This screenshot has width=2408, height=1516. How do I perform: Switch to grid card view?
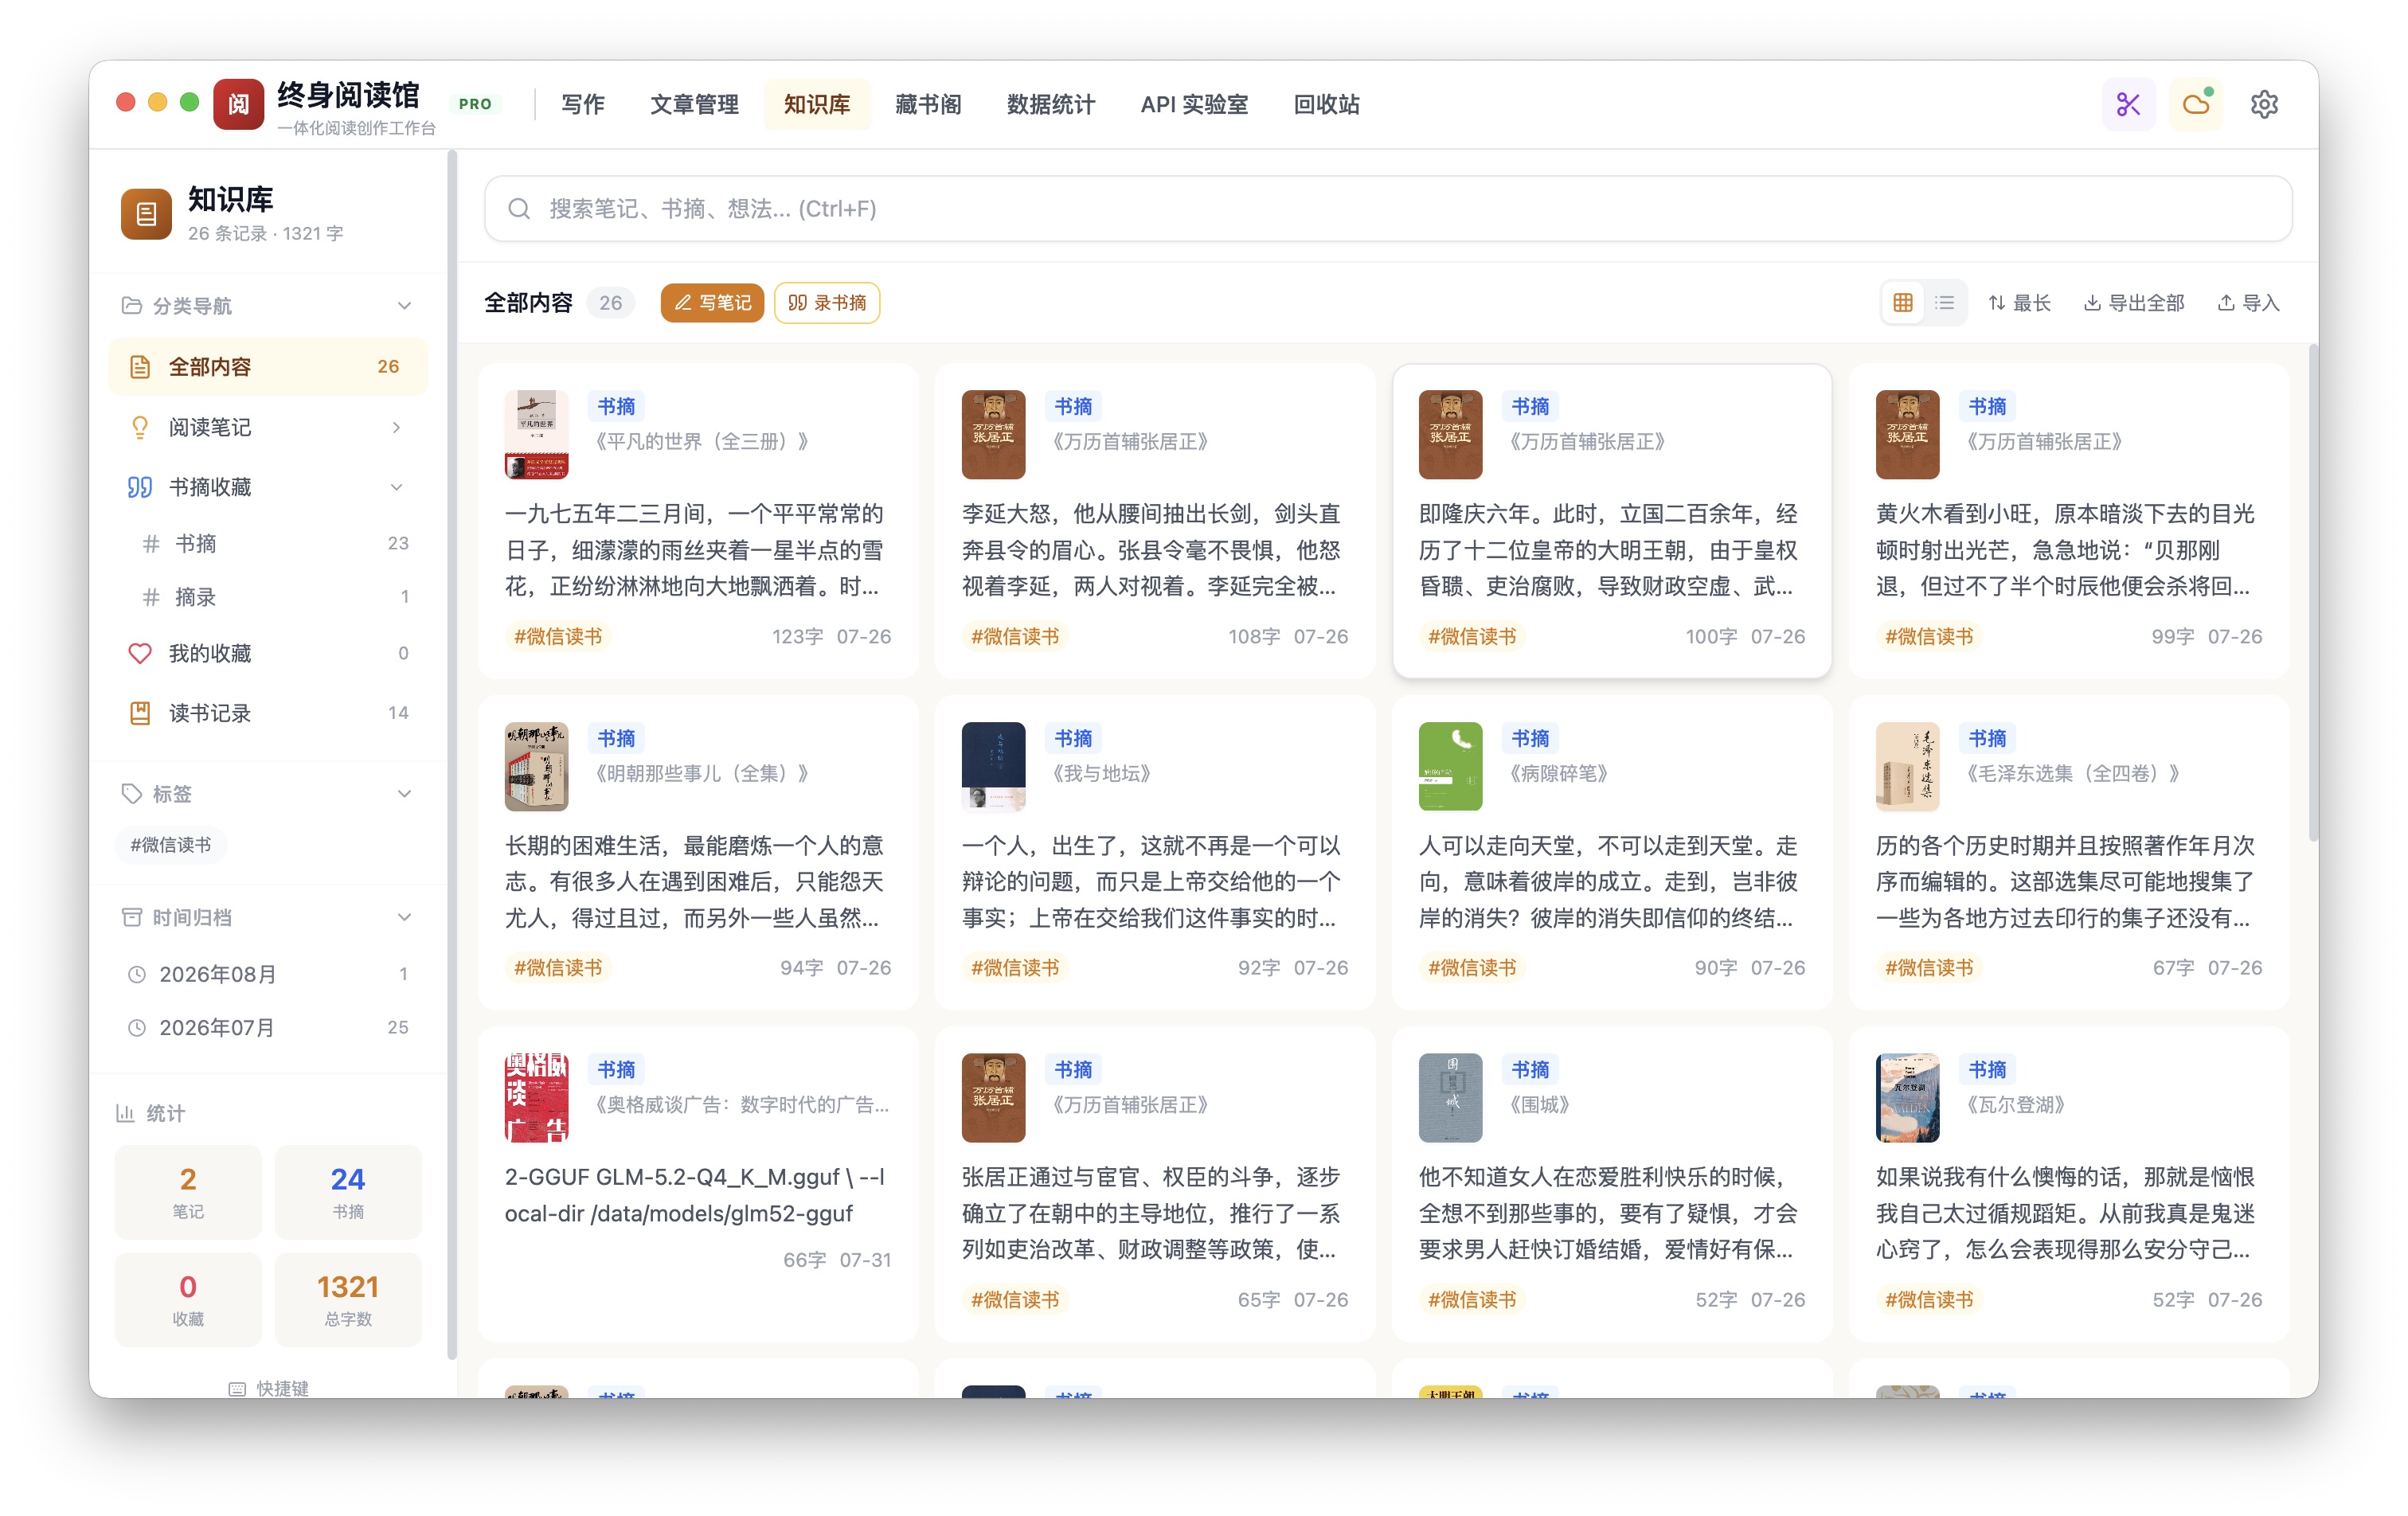point(1903,303)
